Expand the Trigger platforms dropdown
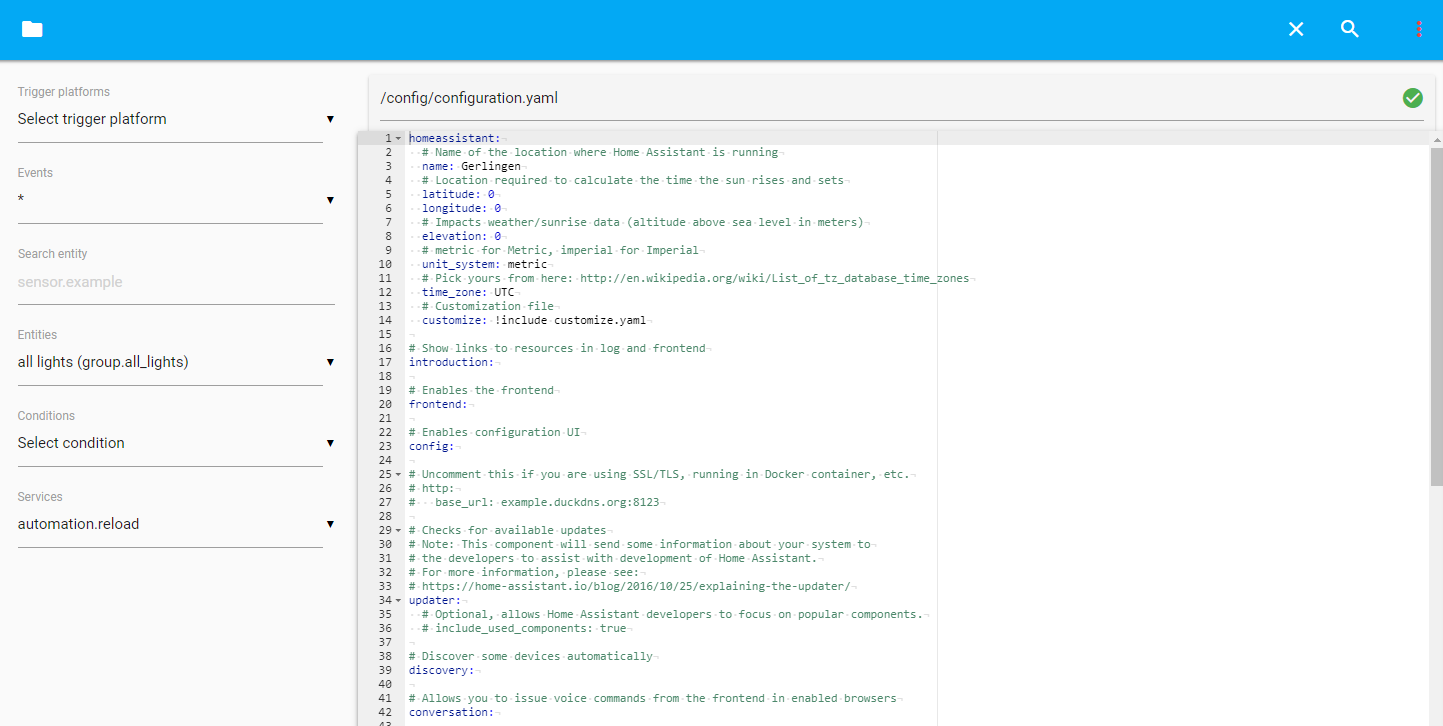1443x726 pixels. tap(170, 120)
